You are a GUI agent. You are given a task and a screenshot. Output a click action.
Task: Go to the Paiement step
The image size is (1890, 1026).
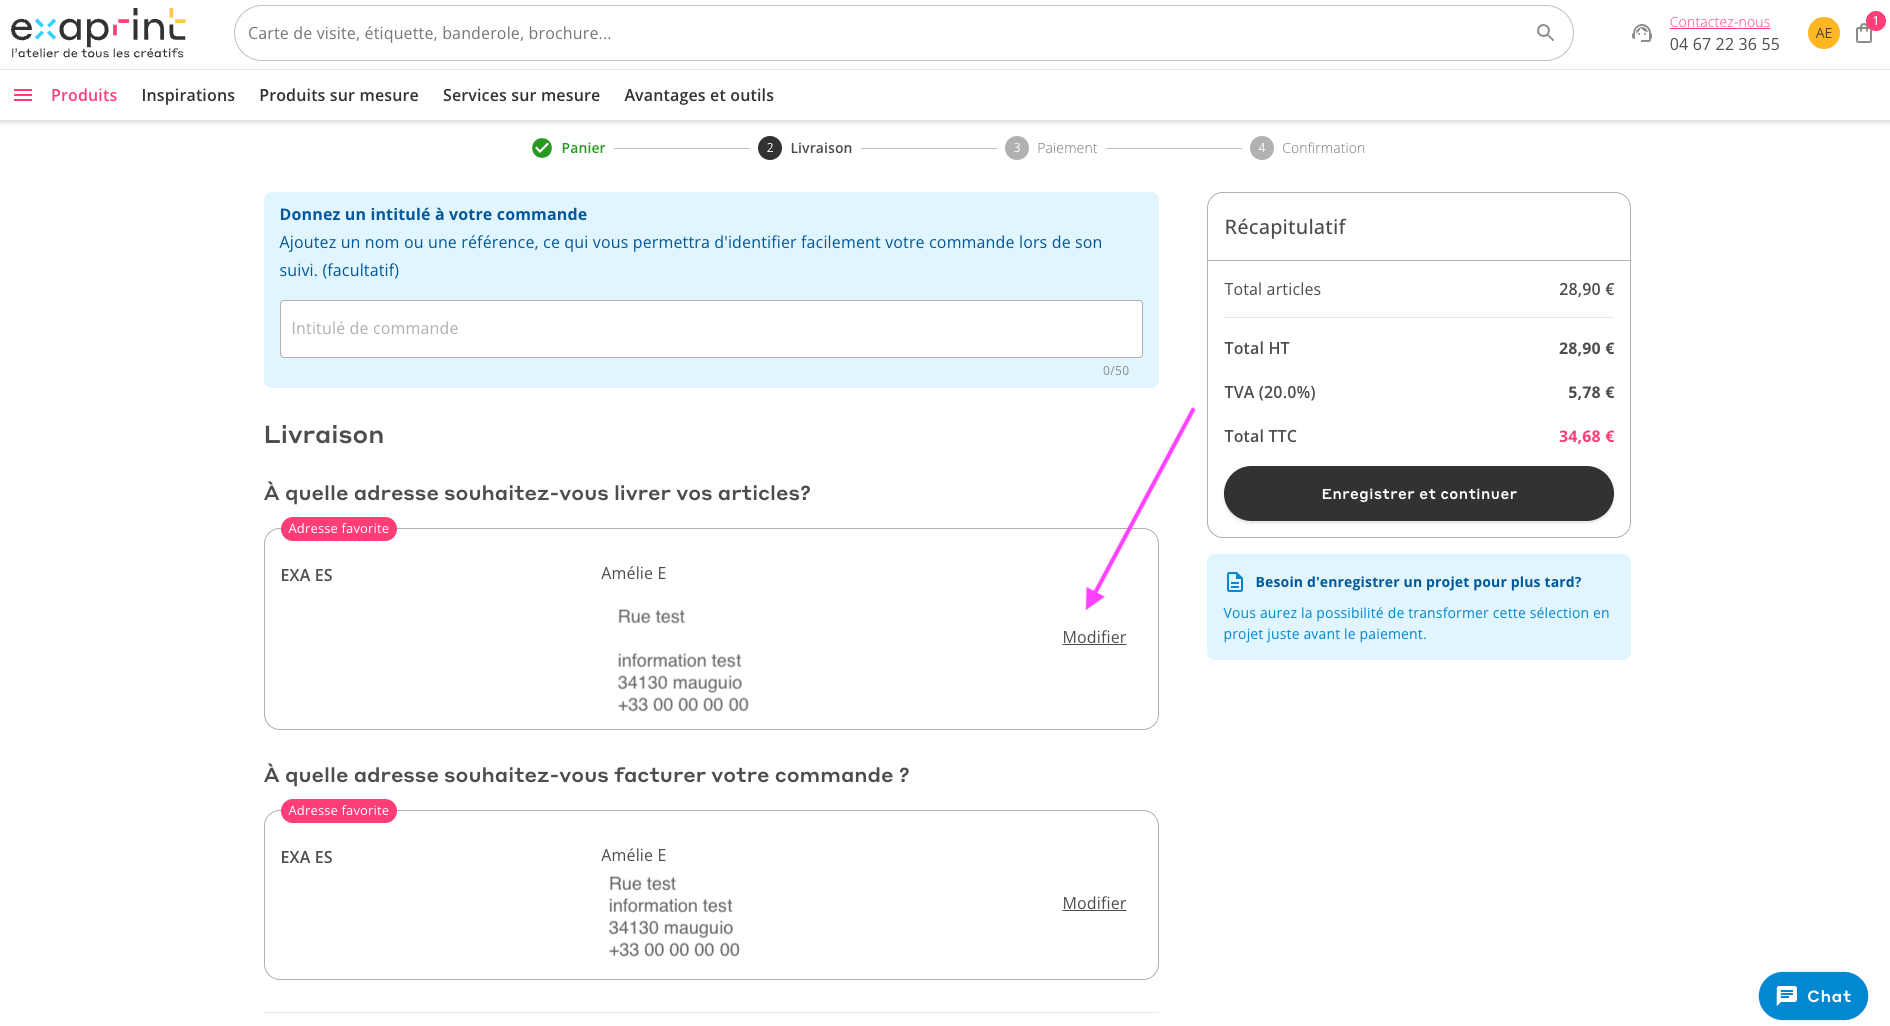coord(1051,148)
